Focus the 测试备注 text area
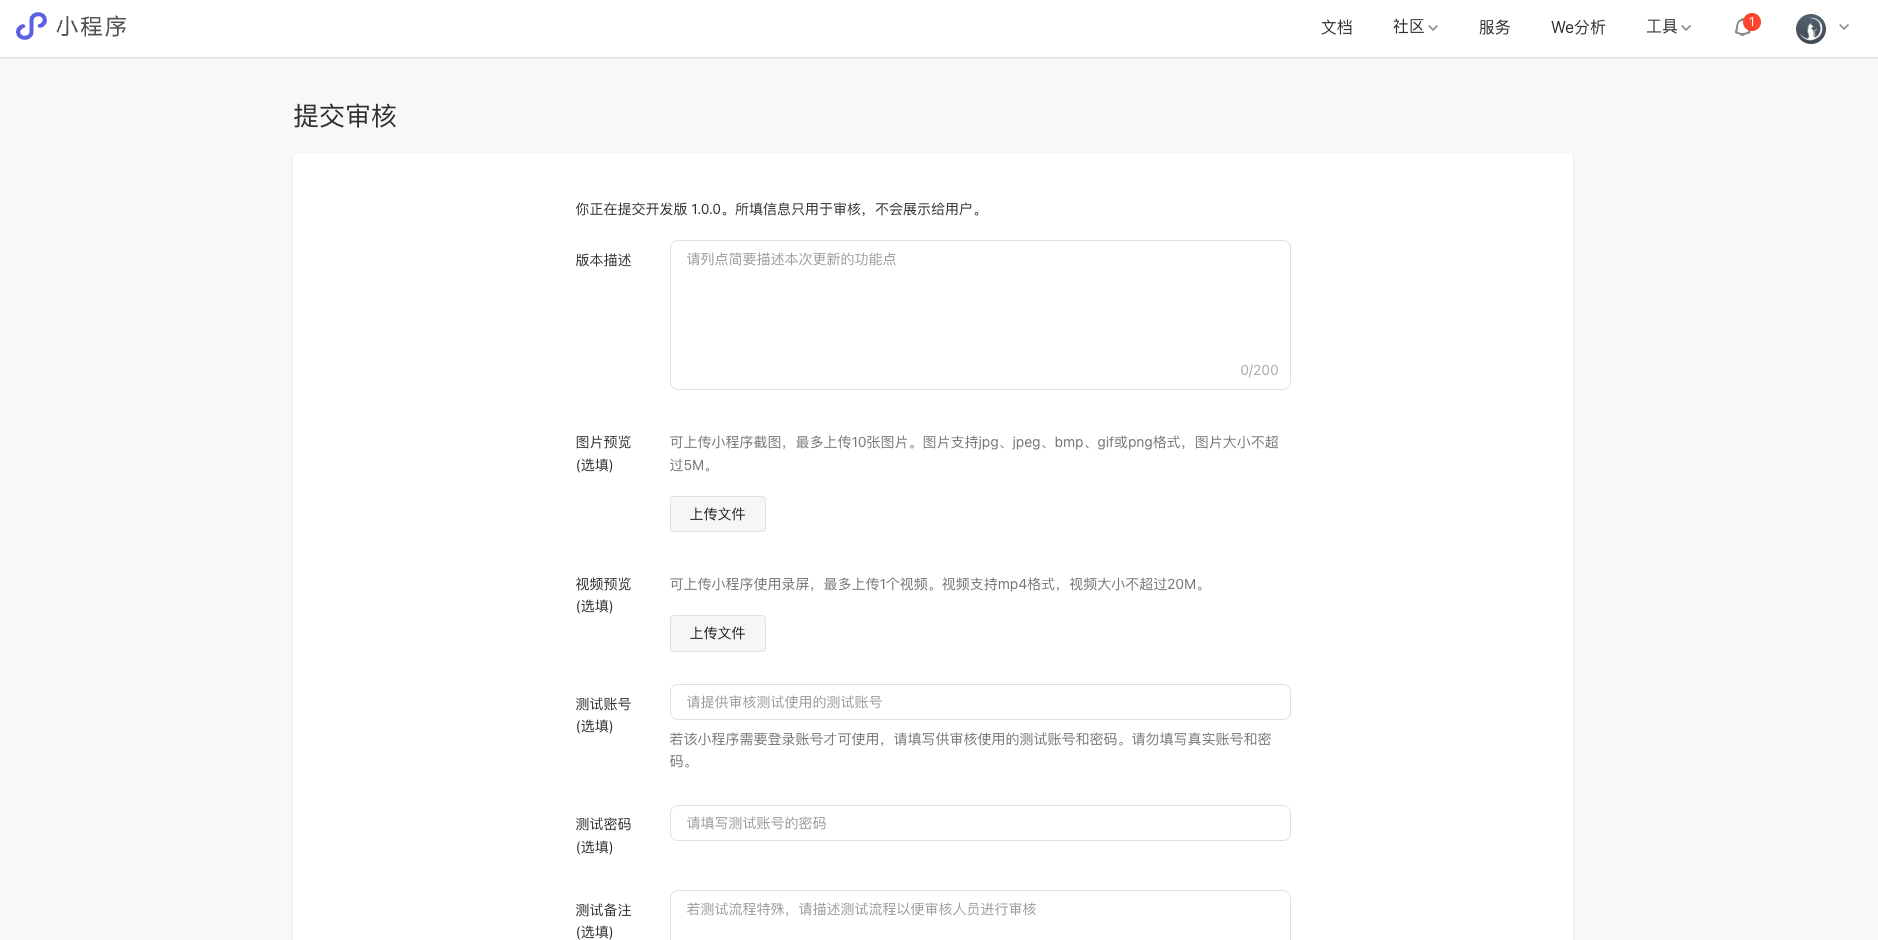Image resolution: width=1878 pixels, height=940 pixels. [980, 915]
